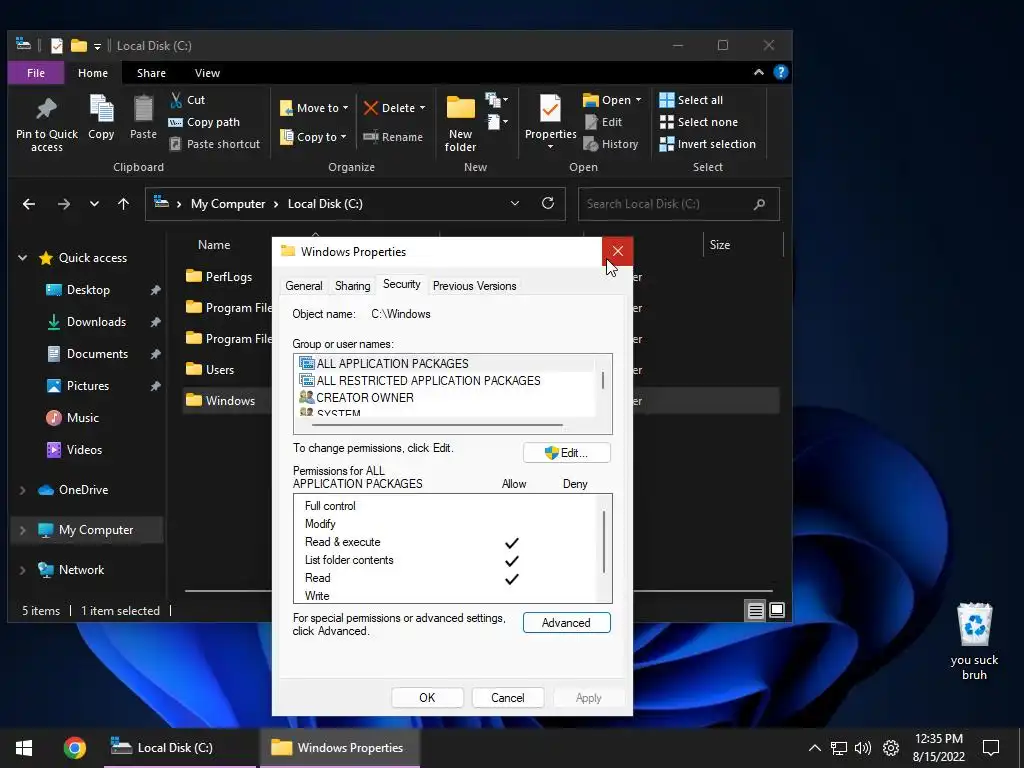Image resolution: width=1024 pixels, height=768 pixels.
Task: Click the Properties checkmark icon in ribbon
Action: click(550, 108)
